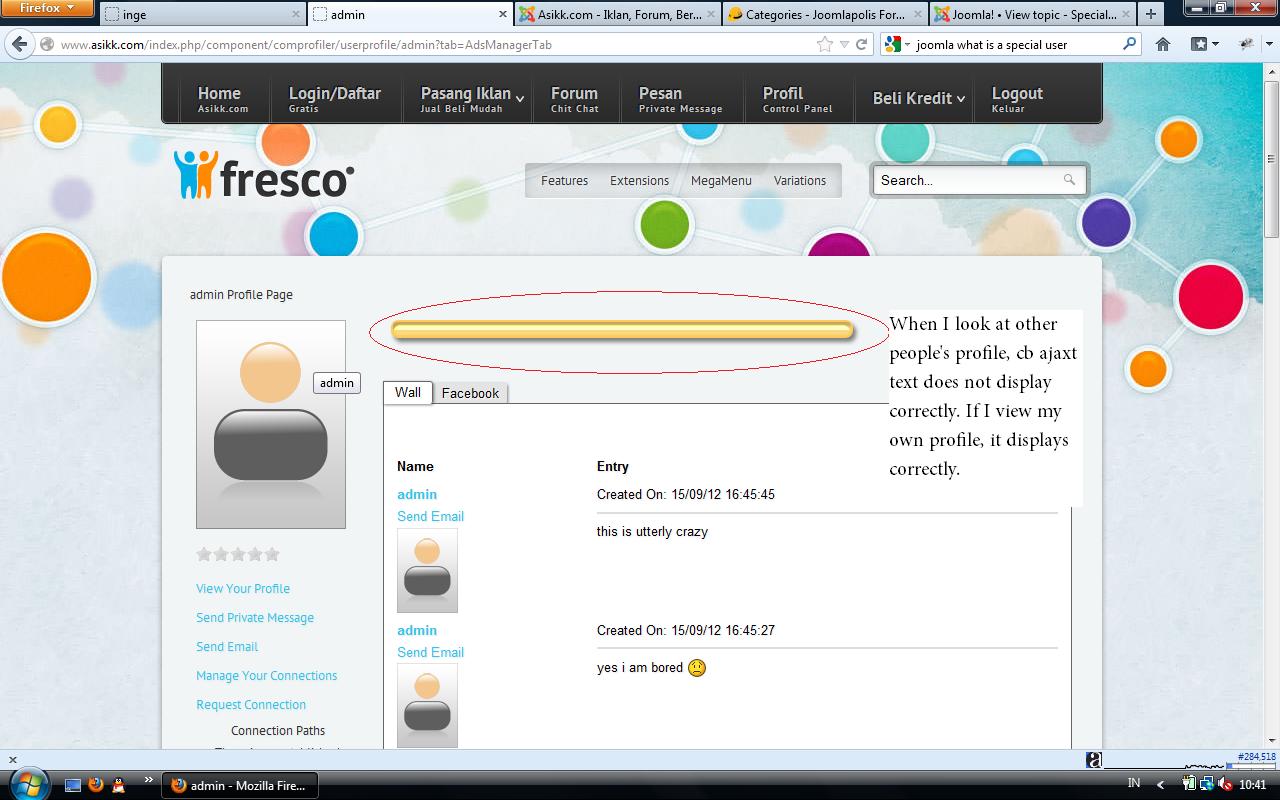
Task: Choose search engine via Google dropdown
Action: coord(896,44)
